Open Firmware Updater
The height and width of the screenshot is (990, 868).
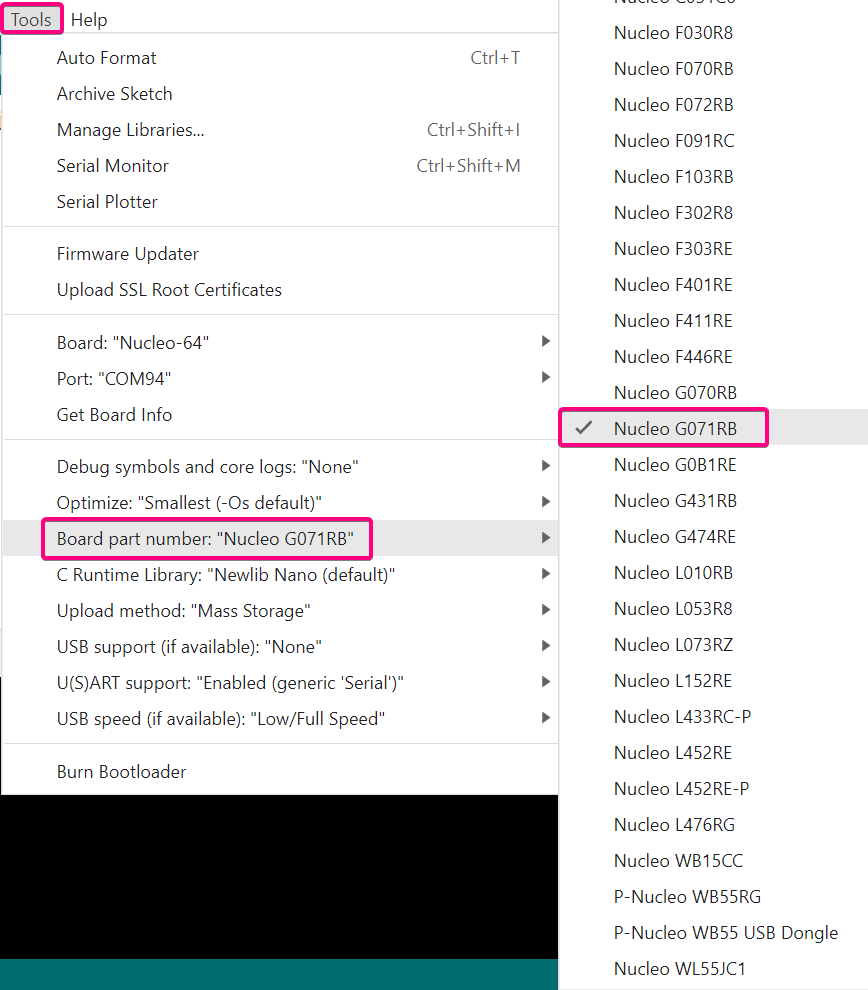pos(281,254)
